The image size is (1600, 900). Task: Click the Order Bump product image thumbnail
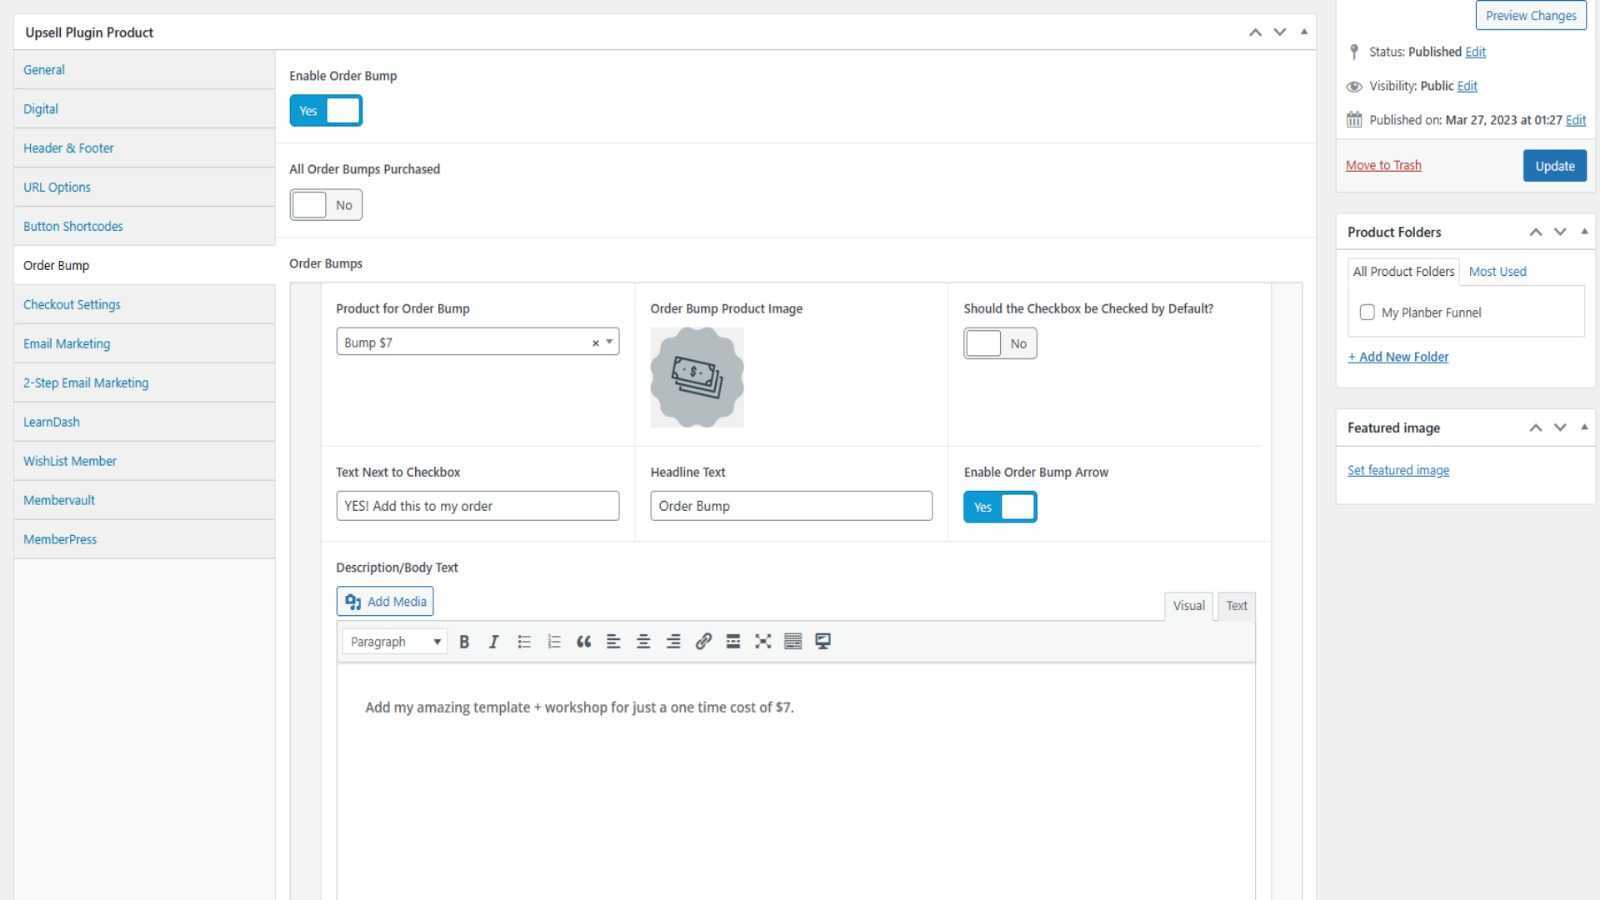coord(697,377)
